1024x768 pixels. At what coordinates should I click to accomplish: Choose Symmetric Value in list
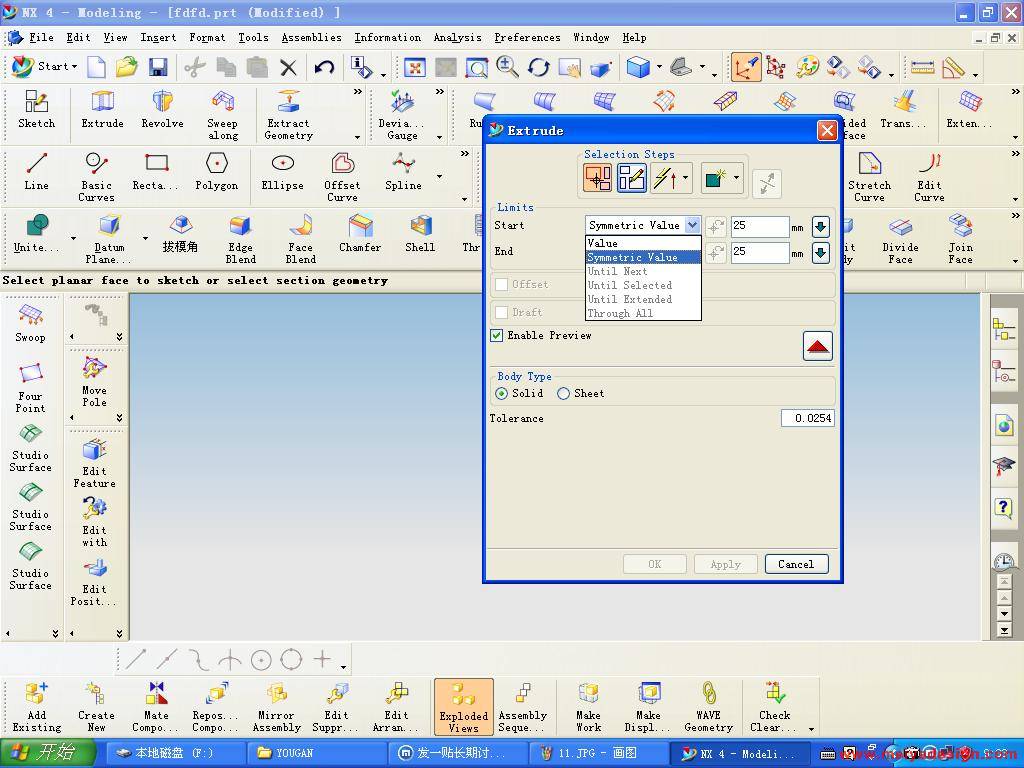pos(643,257)
